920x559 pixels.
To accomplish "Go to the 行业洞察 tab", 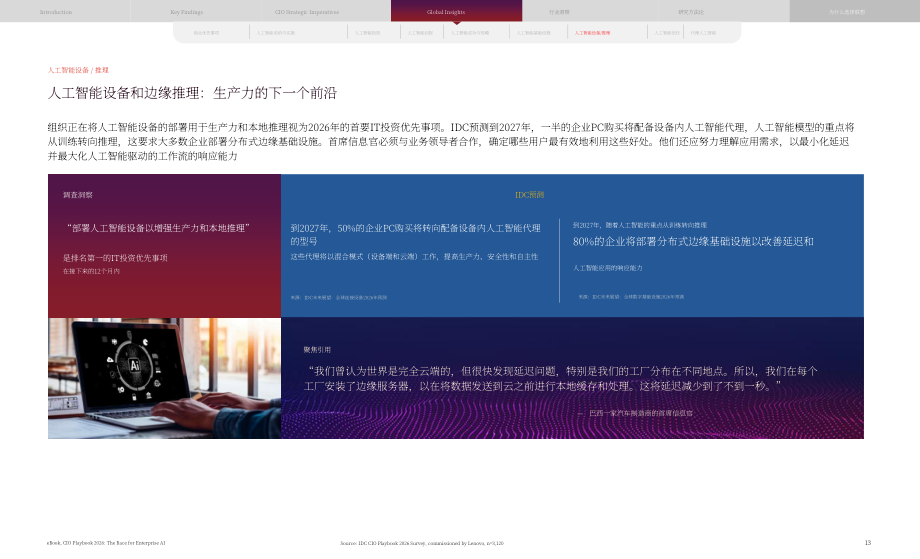I will (559, 12).
